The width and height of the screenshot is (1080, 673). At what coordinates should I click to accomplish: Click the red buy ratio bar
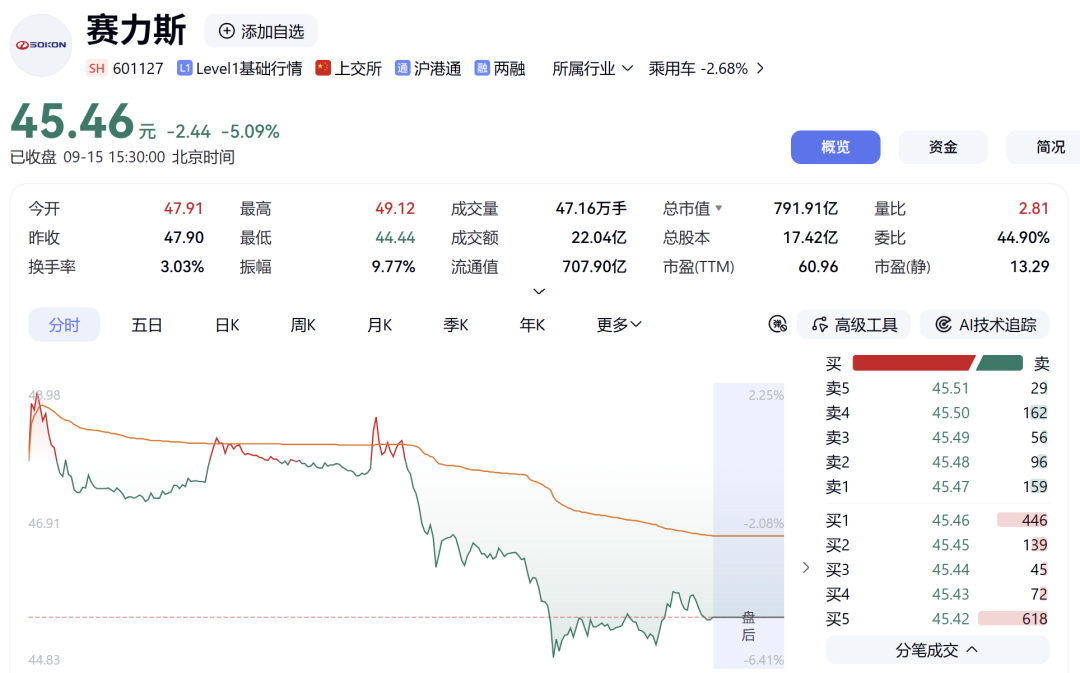pos(913,363)
